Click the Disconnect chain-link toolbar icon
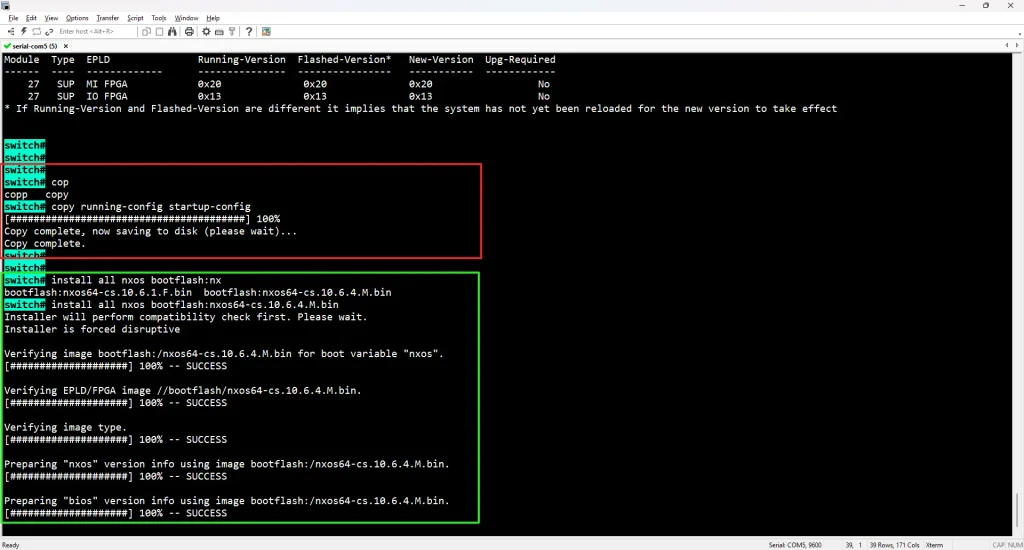The height and width of the screenshot is (550, 1024). [x=49, y=31]
